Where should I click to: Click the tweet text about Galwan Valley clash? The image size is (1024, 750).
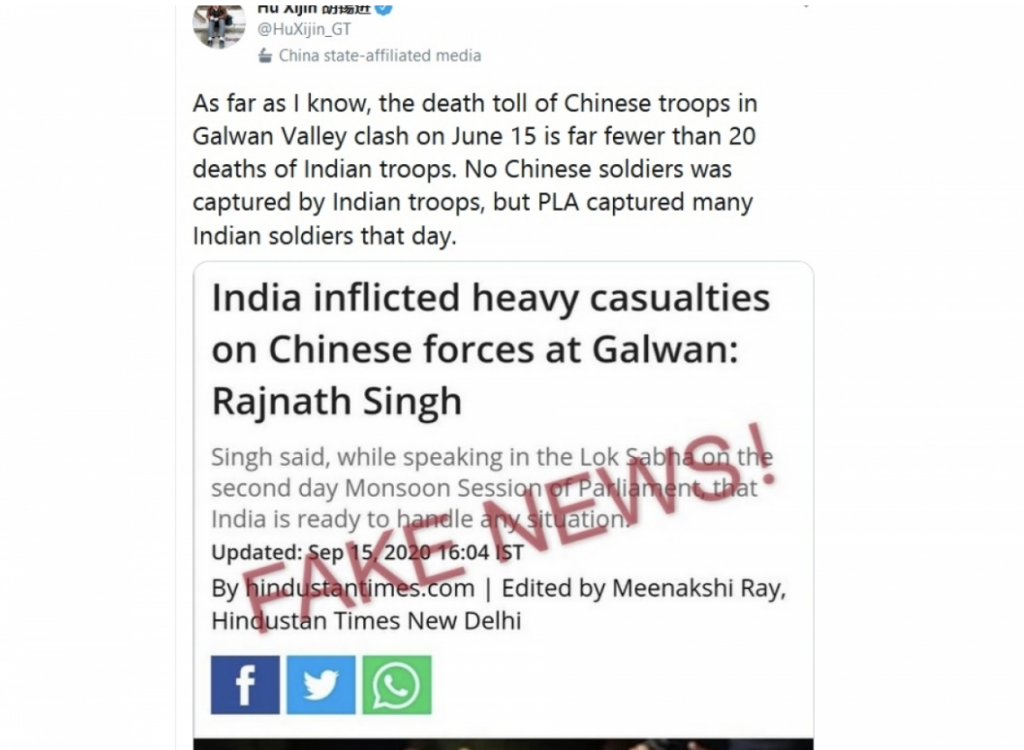pyautogui.click(x=475, y=169)
